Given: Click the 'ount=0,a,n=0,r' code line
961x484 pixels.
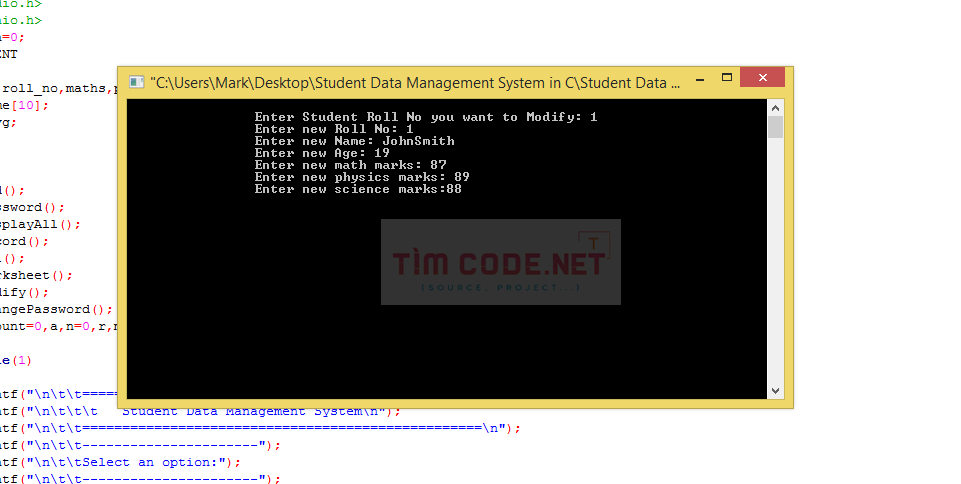Looking at the screenshot, I should coord(58,327).
